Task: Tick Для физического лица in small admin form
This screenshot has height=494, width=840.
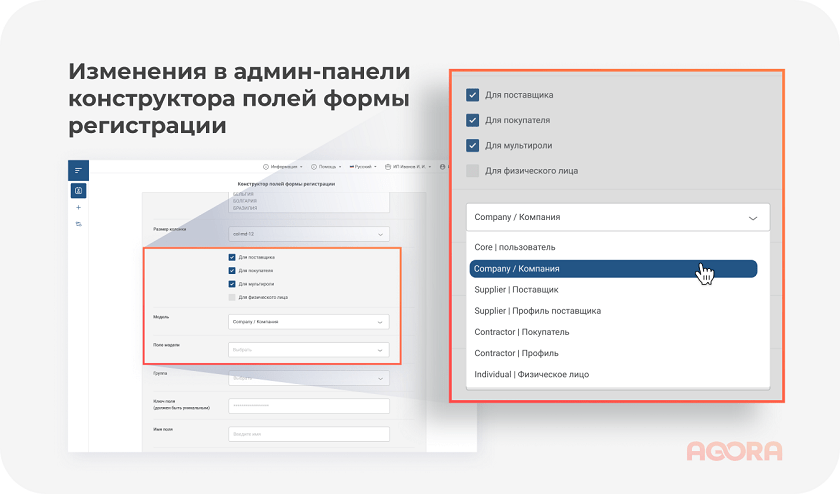Action: [232, 297]
